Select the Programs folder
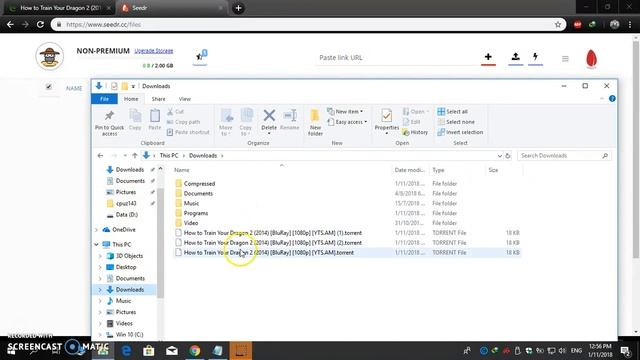Image resolution: width=640 pixels, height=360 pixels. click(x=196, y=213)
